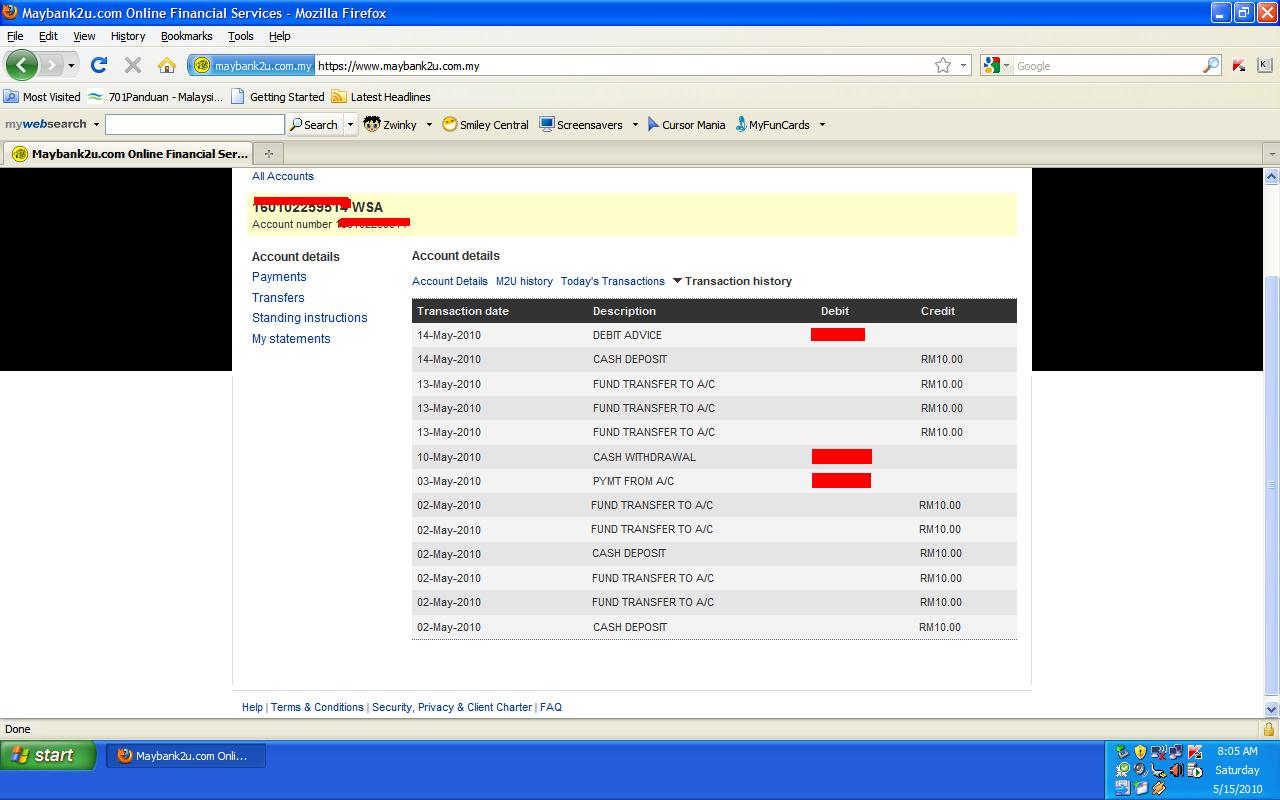Open Cursor Mania toolbar button
This screenshot has width=1280, height=800.
click(686, 124)
